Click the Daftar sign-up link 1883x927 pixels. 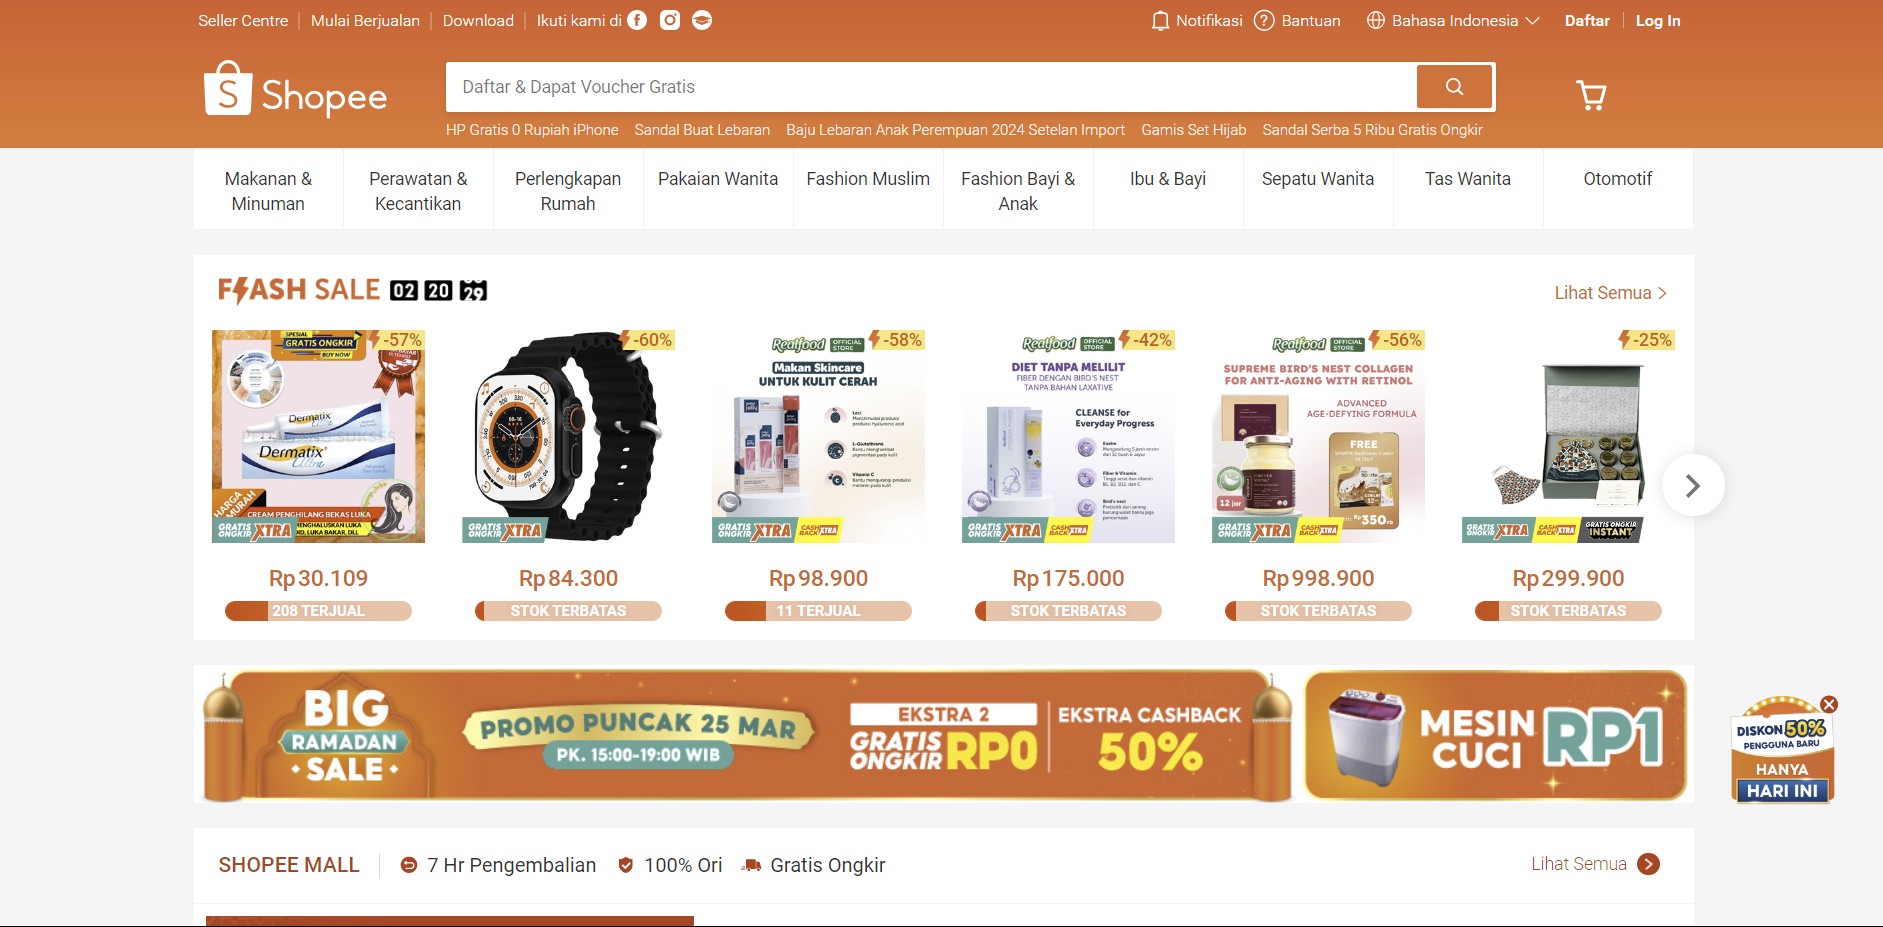pyautogui.click(x=1587, y=21)
